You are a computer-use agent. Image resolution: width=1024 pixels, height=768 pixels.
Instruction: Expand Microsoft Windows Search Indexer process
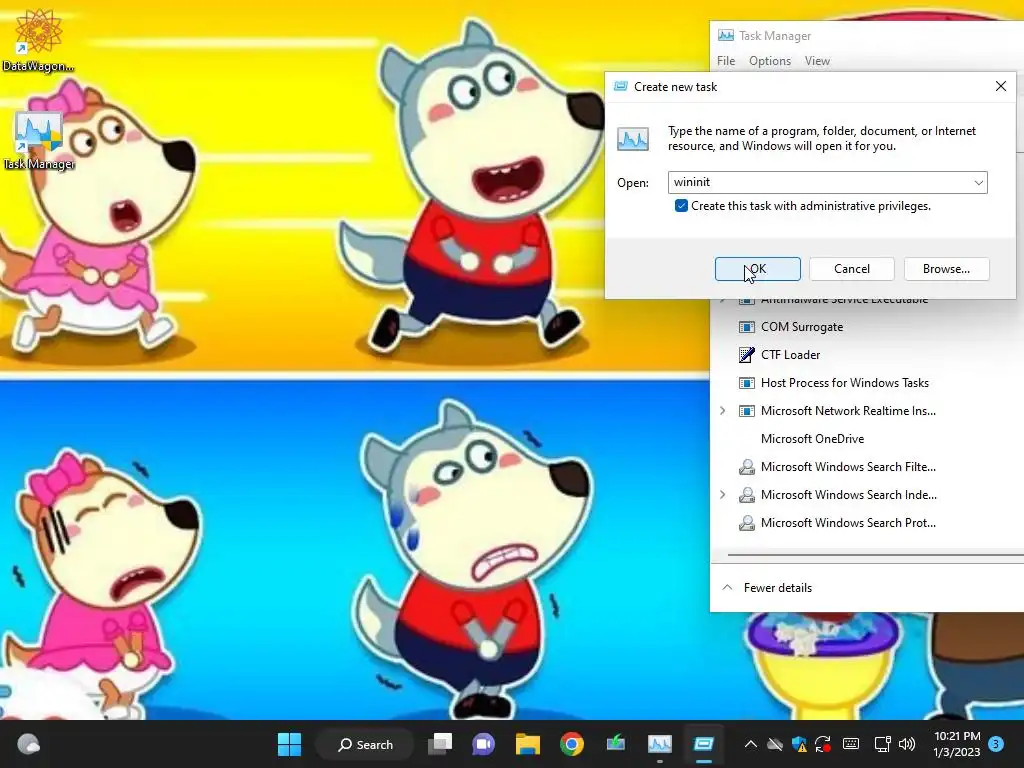pos(722,495)
